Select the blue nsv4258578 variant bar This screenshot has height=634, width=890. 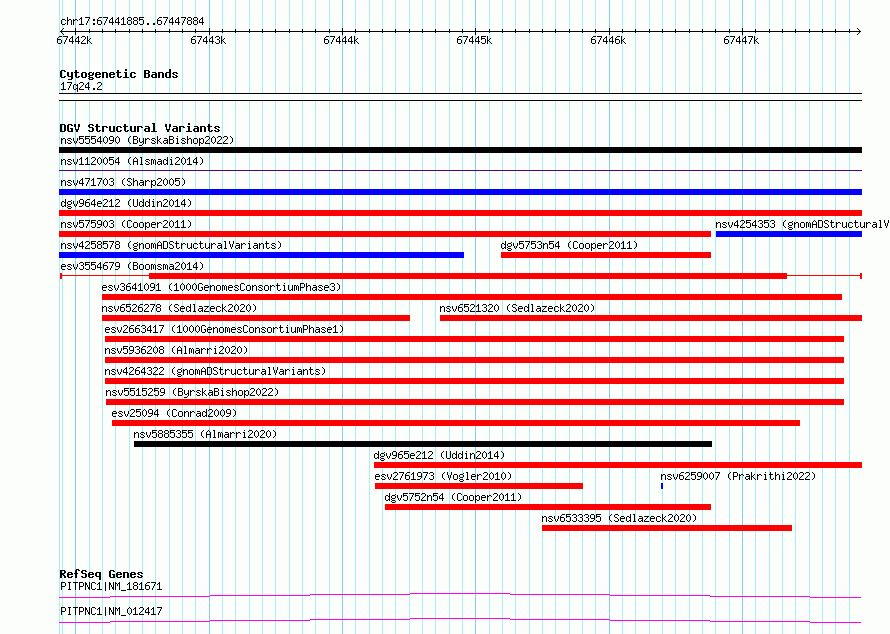pos(262,255)
